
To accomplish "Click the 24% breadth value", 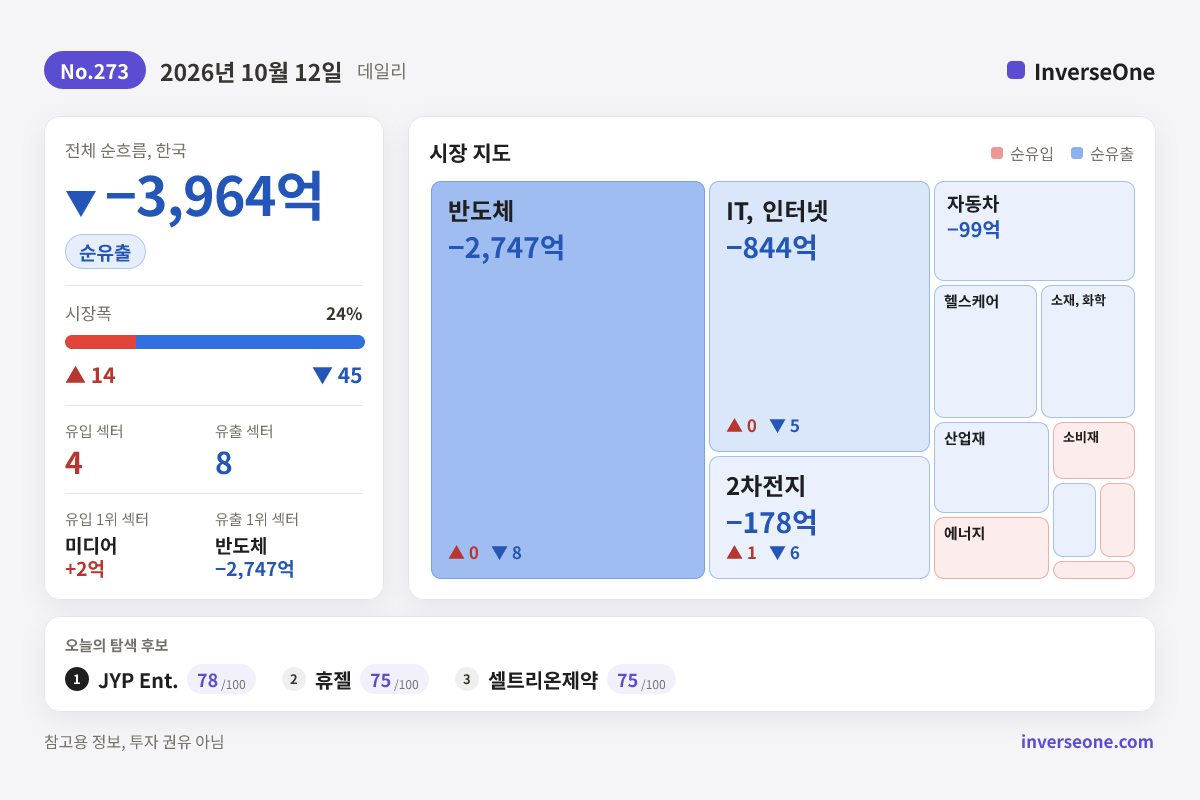I will [344, 313].
